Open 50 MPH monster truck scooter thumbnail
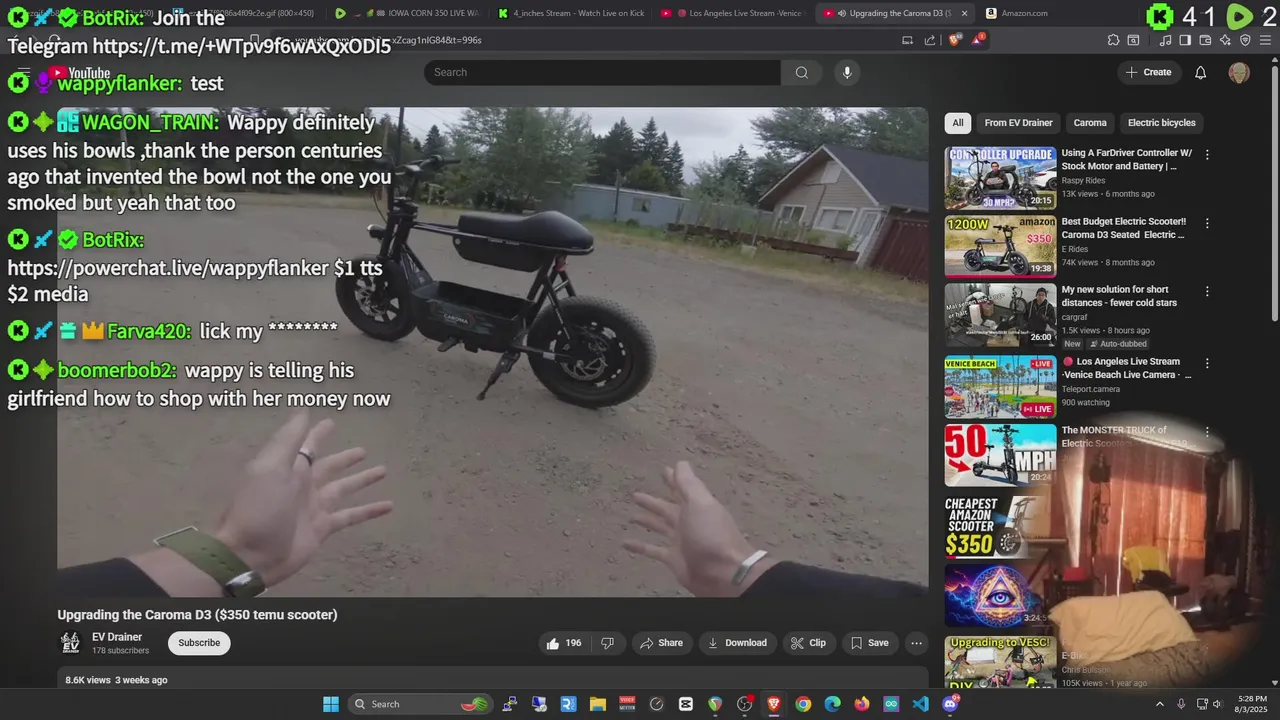The image size is (1280, 720). point(1000,455)
